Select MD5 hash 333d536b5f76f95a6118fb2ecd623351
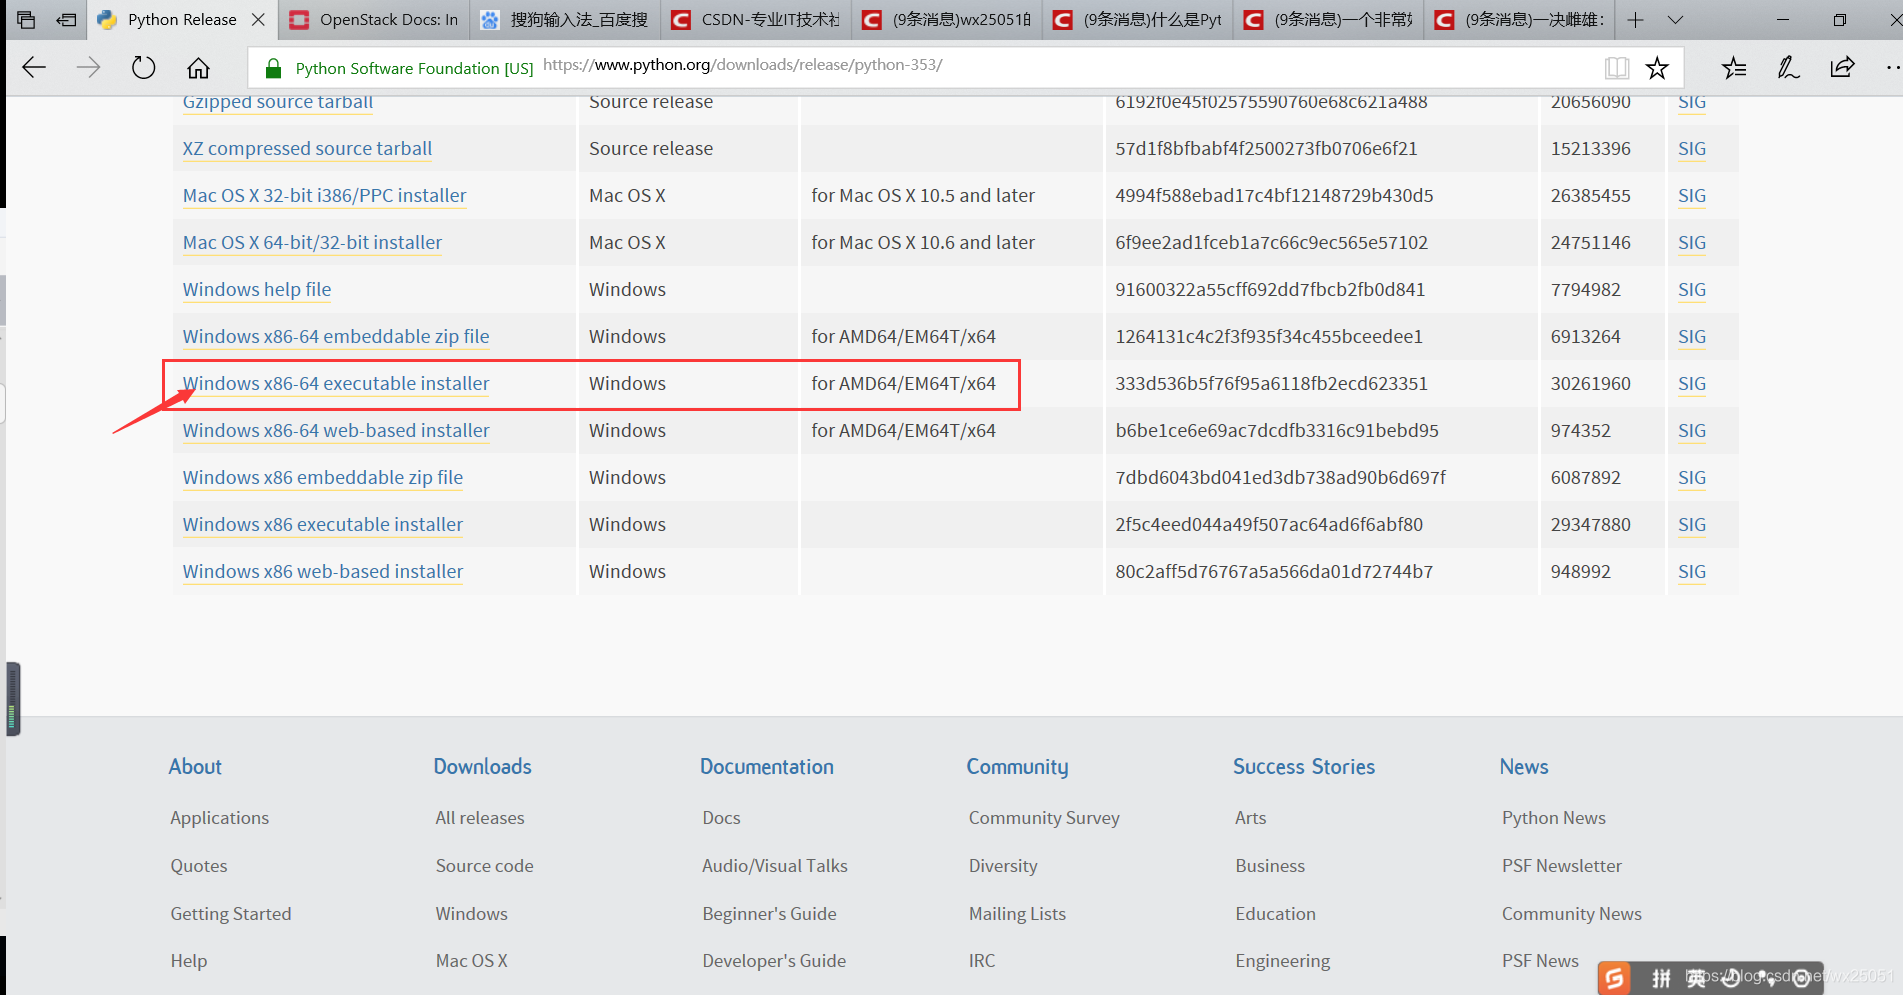Image resolution: width=1903 pixels, height=995 pixels. coord(1271,384)
